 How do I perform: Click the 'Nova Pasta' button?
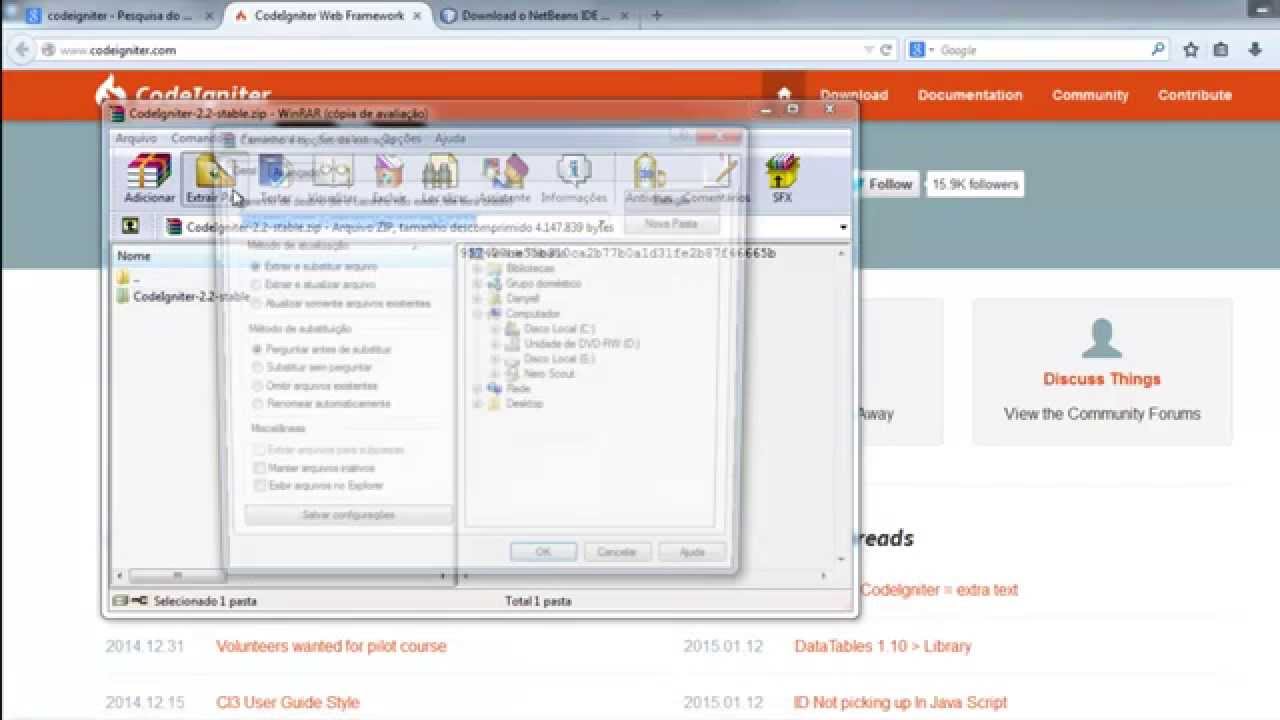[x=671, y=224]
